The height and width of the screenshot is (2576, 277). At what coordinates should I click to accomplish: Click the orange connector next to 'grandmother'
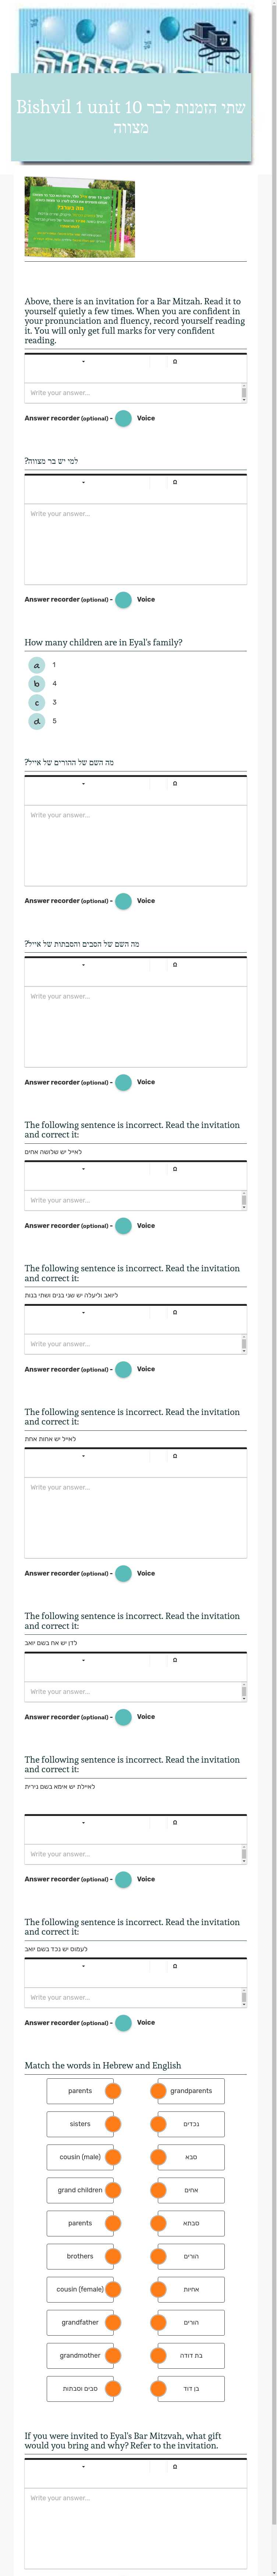113,2355
